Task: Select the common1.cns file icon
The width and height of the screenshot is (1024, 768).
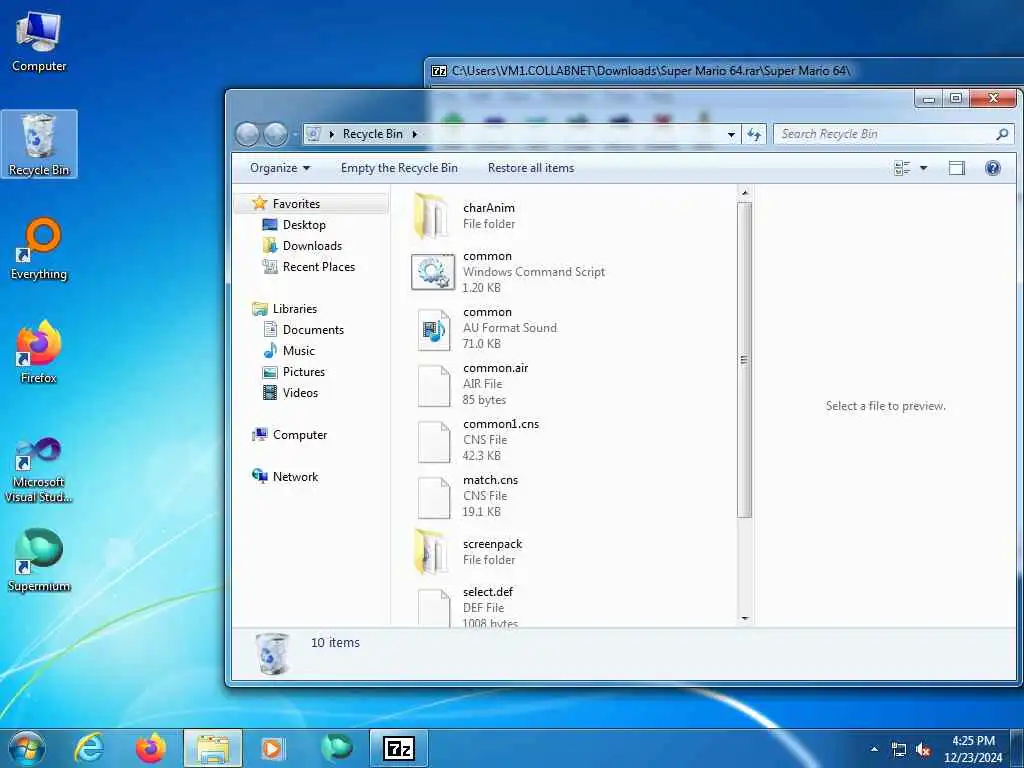Action: [x=434, y=441]
